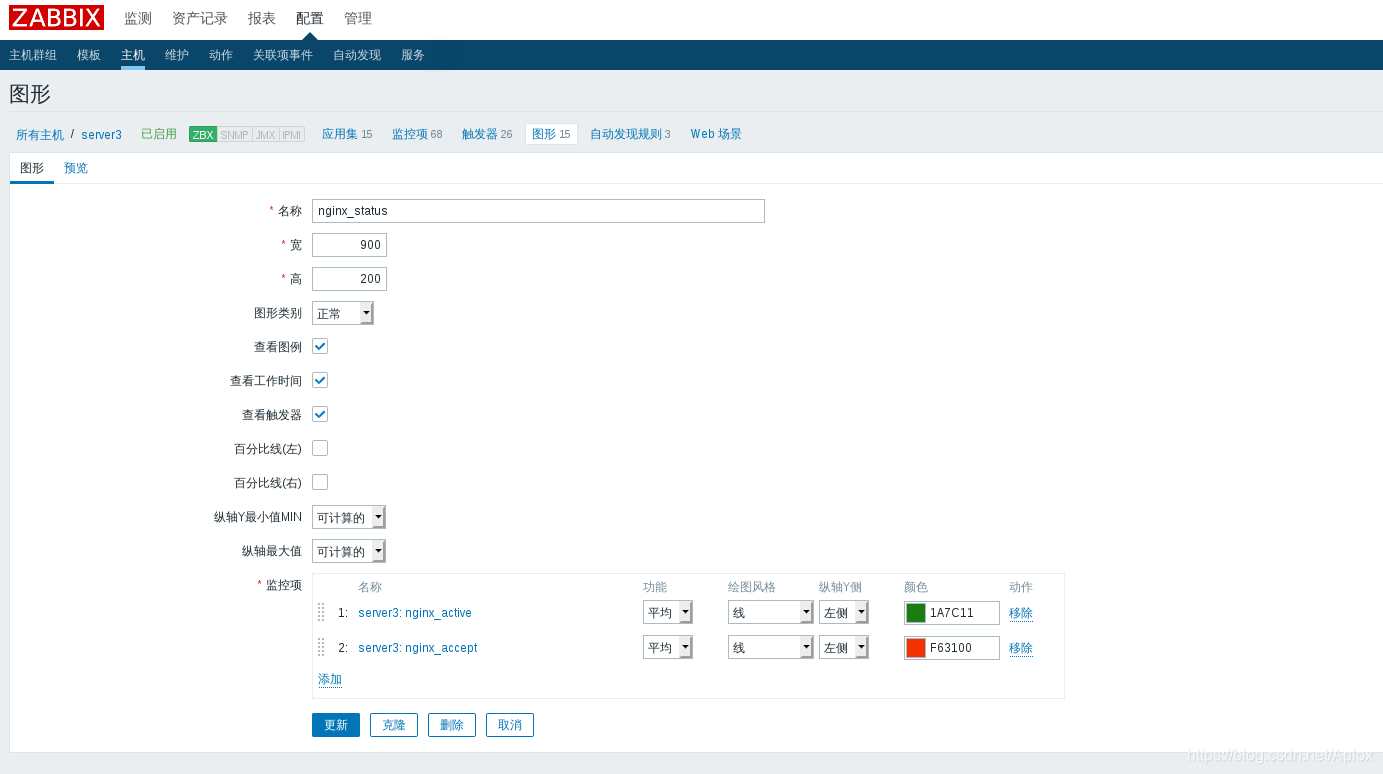Open the 纵轴最大值 dropdown
The height and width of the screenshot is (774, 1383).
tap(349, 551)
